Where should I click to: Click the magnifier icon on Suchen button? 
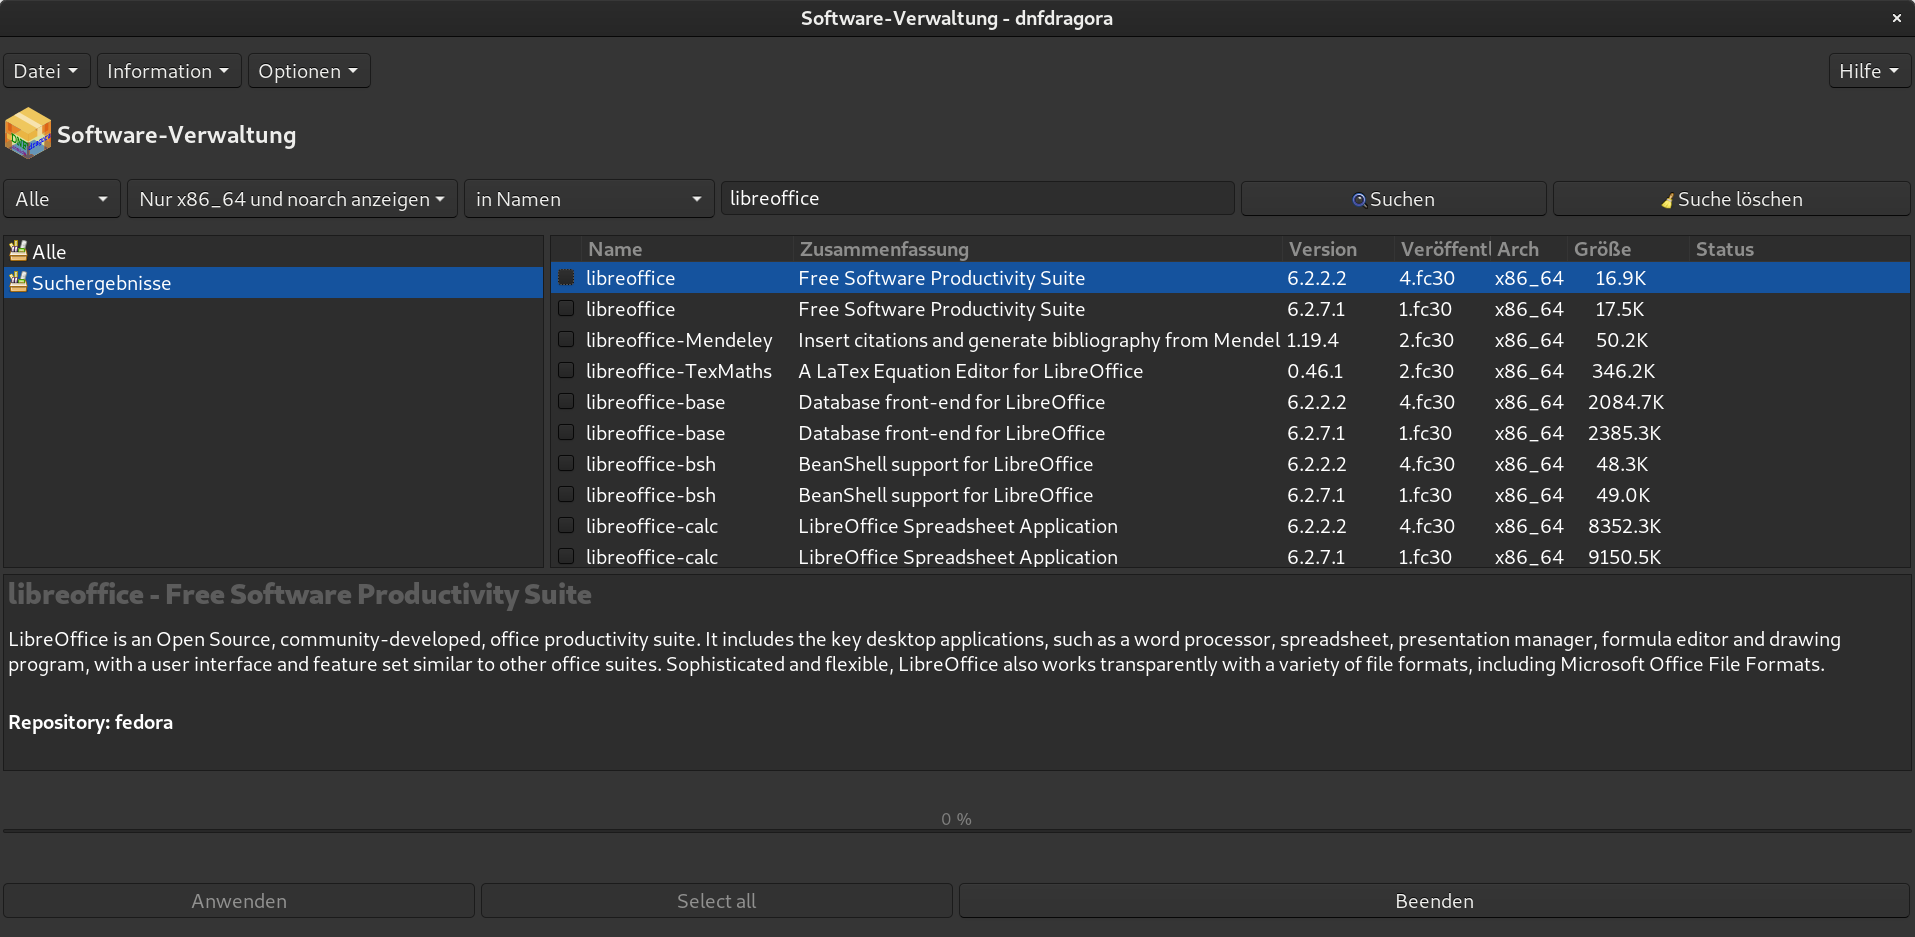click(x=1359, y=200)
